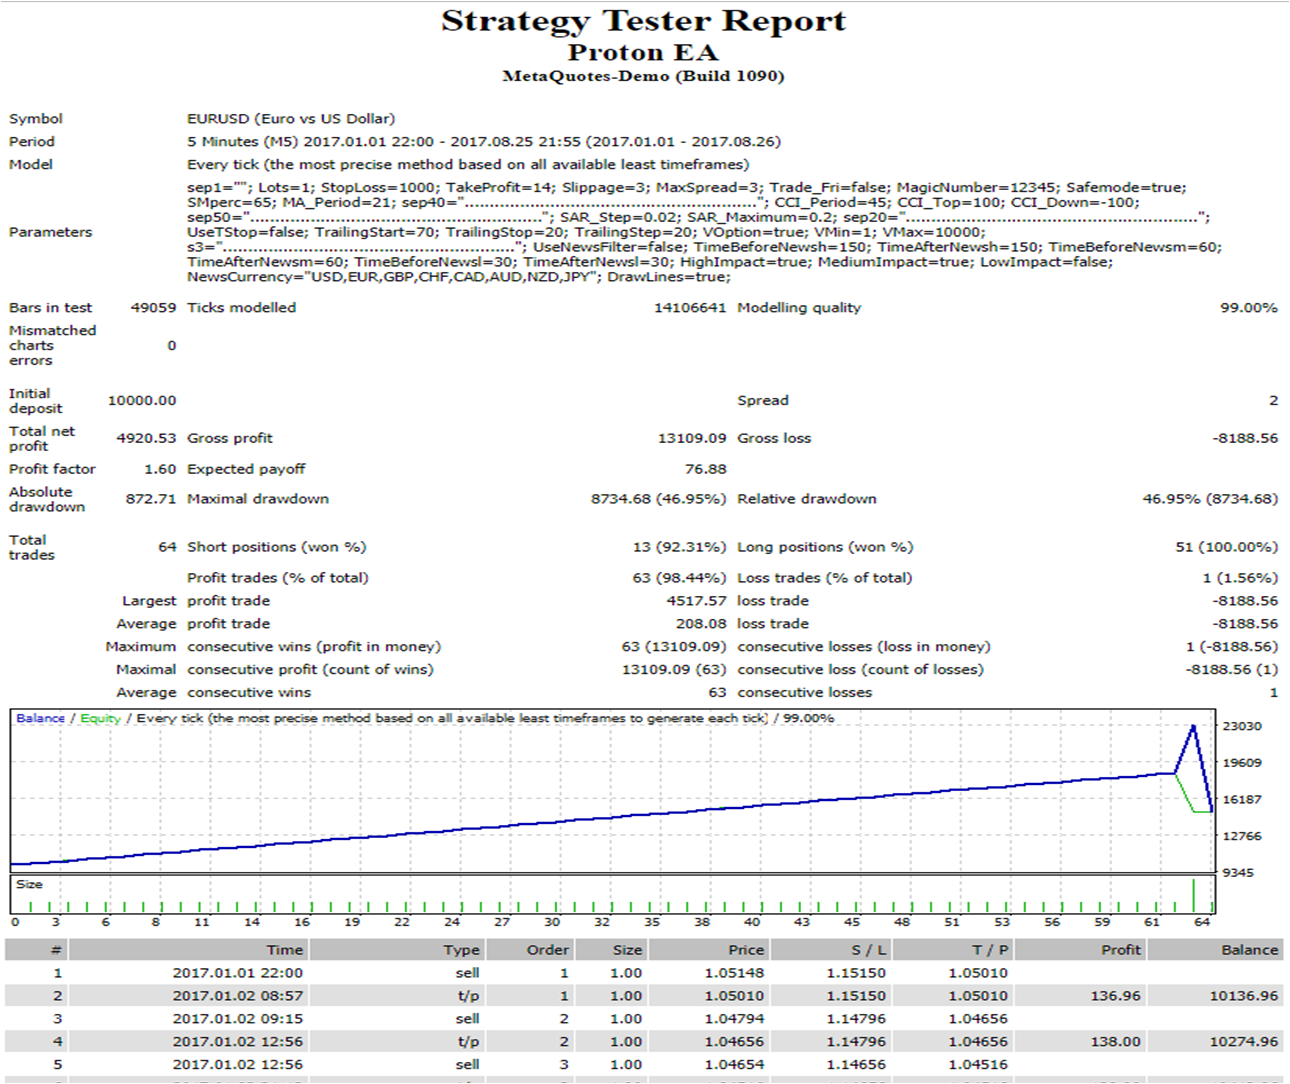The width and height of the screenshot is (1290, 1084).
Task: Click the "Balance" legend label in chart
Action: click(x=40, y=719)
